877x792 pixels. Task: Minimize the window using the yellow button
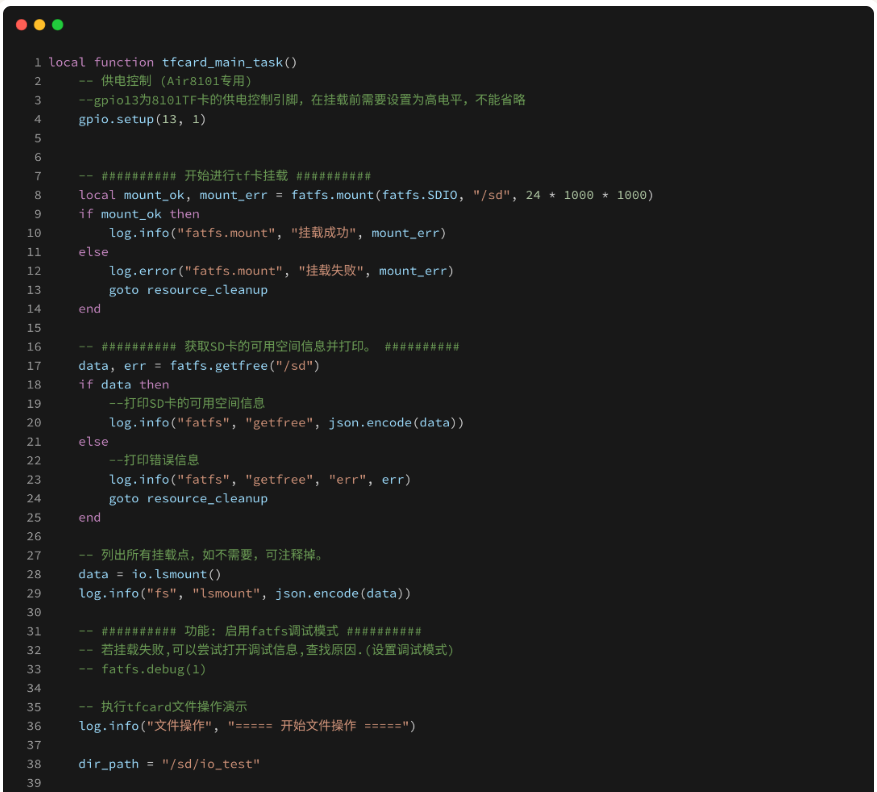[x=40, y=25]
